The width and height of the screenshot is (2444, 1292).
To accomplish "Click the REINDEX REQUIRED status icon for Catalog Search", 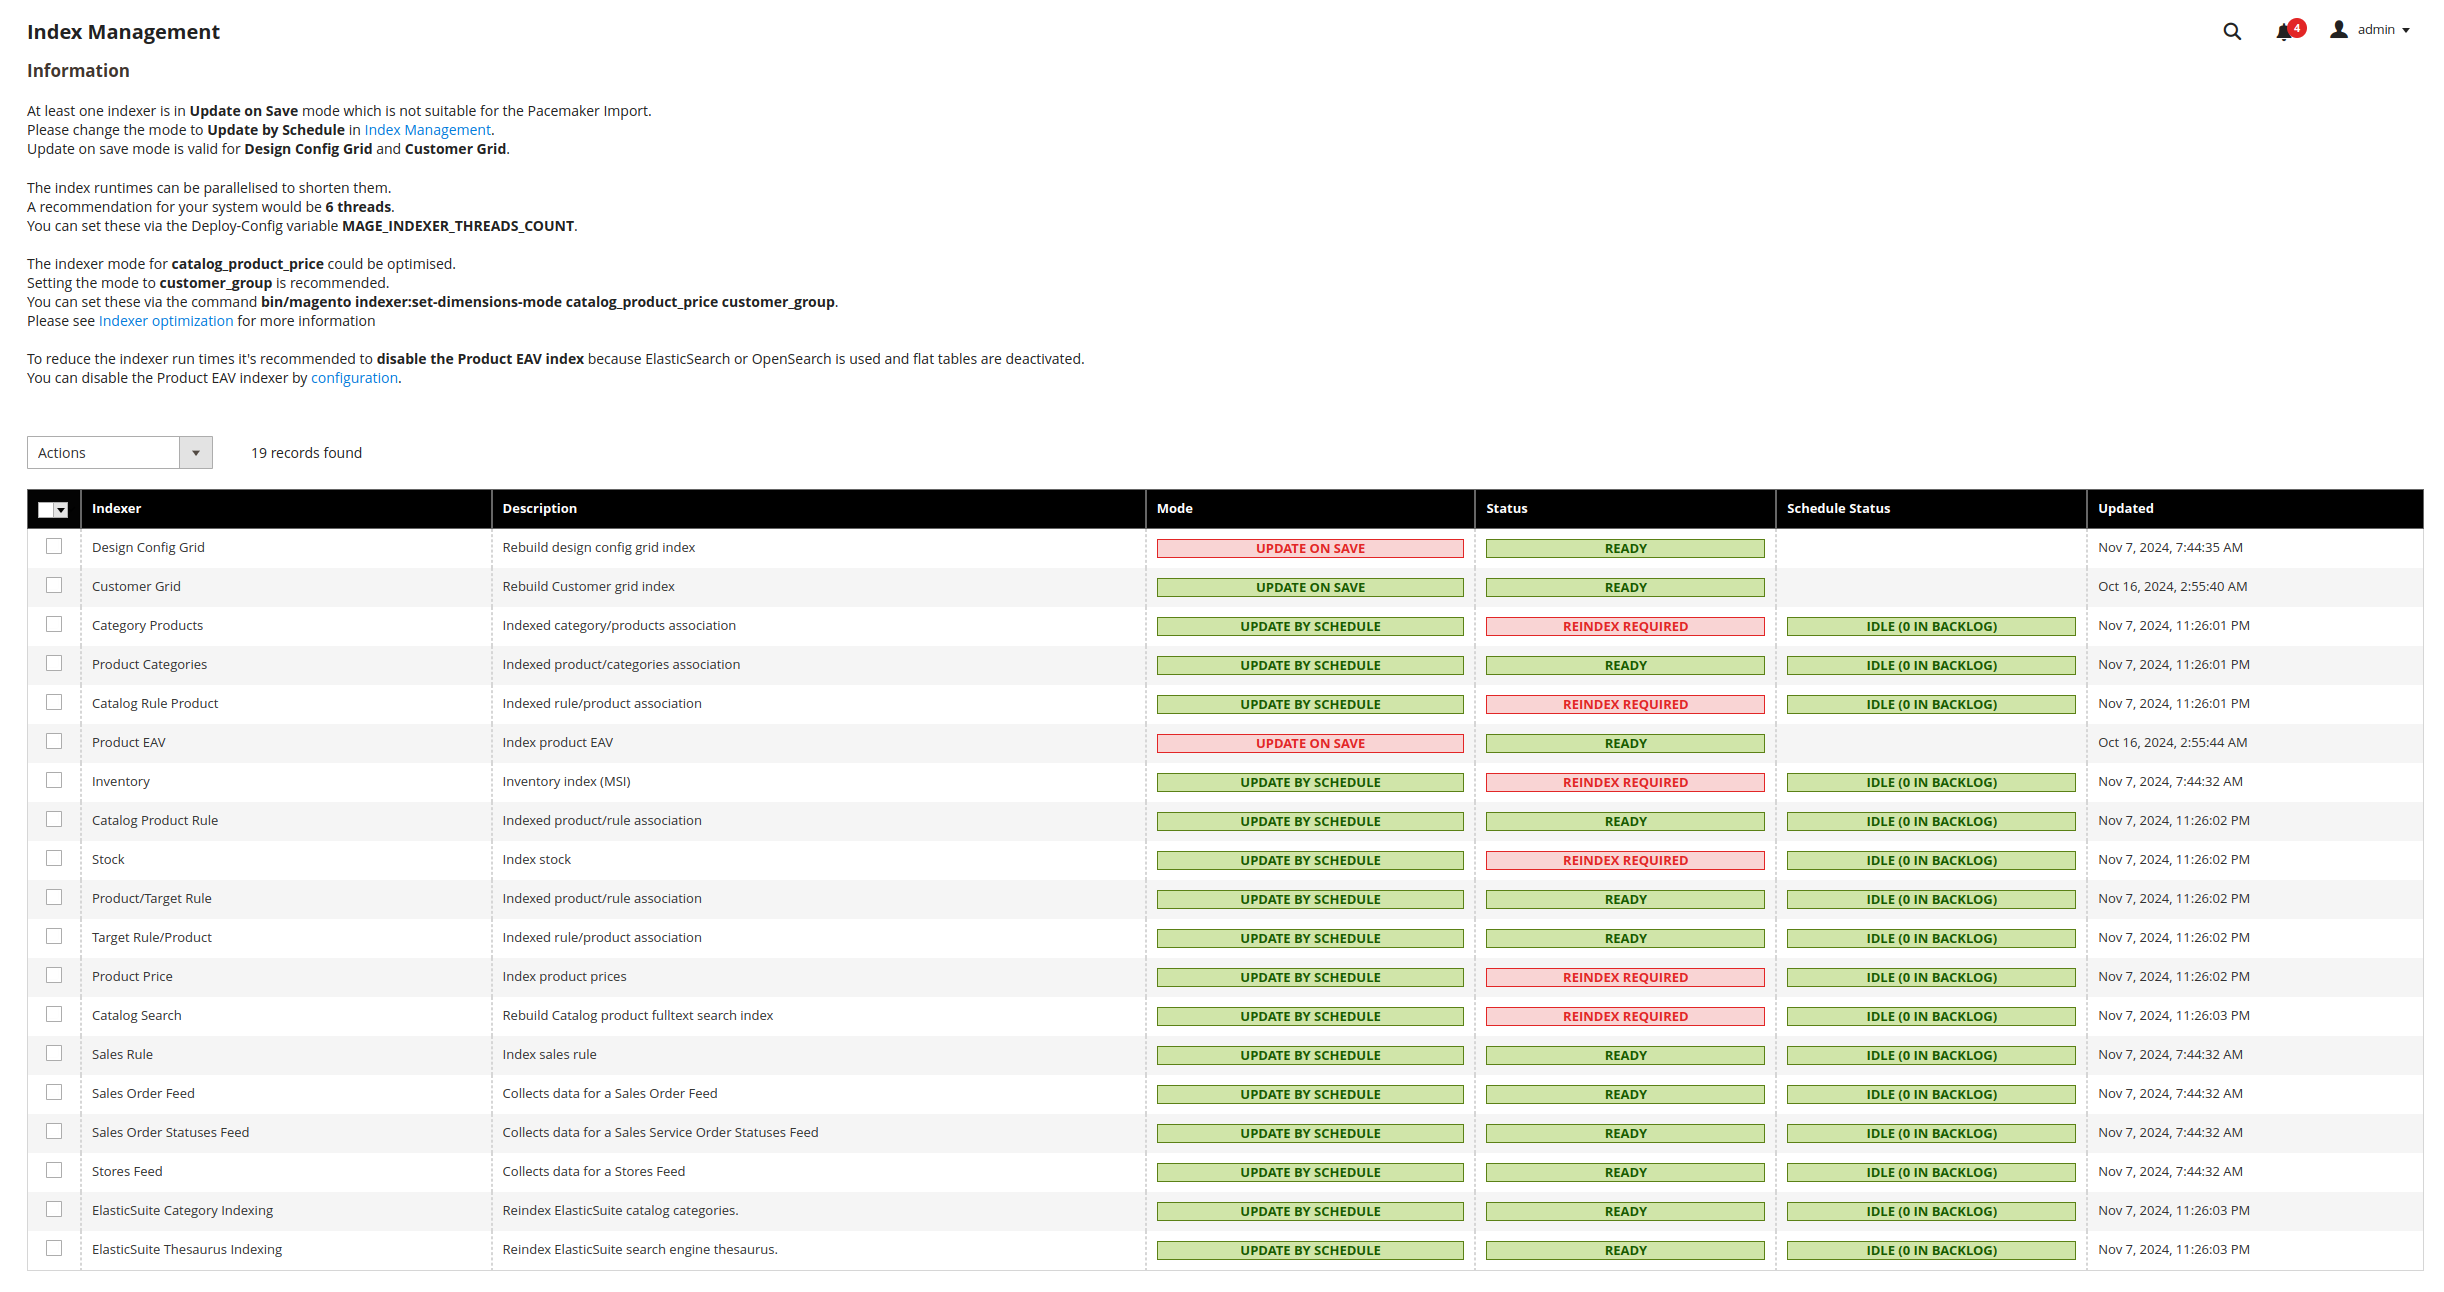I will (1621, 1014).
